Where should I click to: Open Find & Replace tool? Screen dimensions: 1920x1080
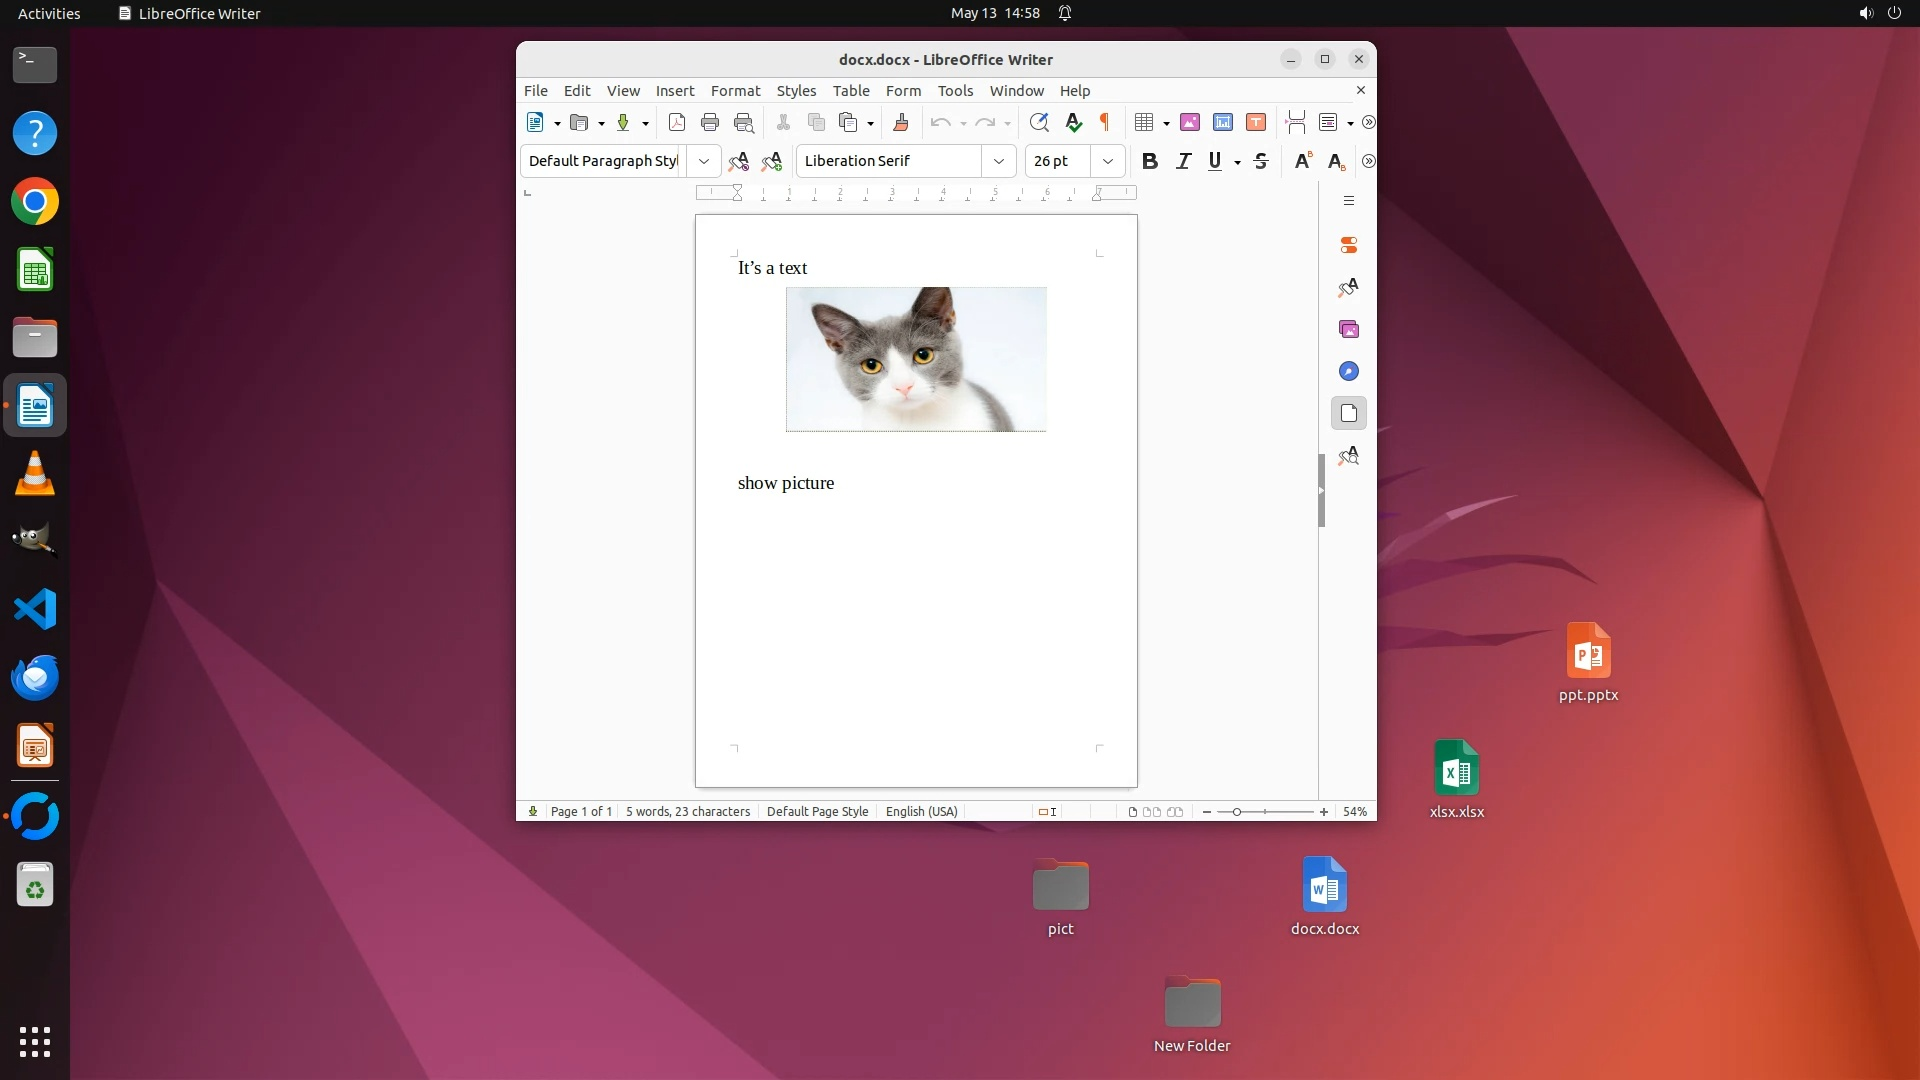1039,122
